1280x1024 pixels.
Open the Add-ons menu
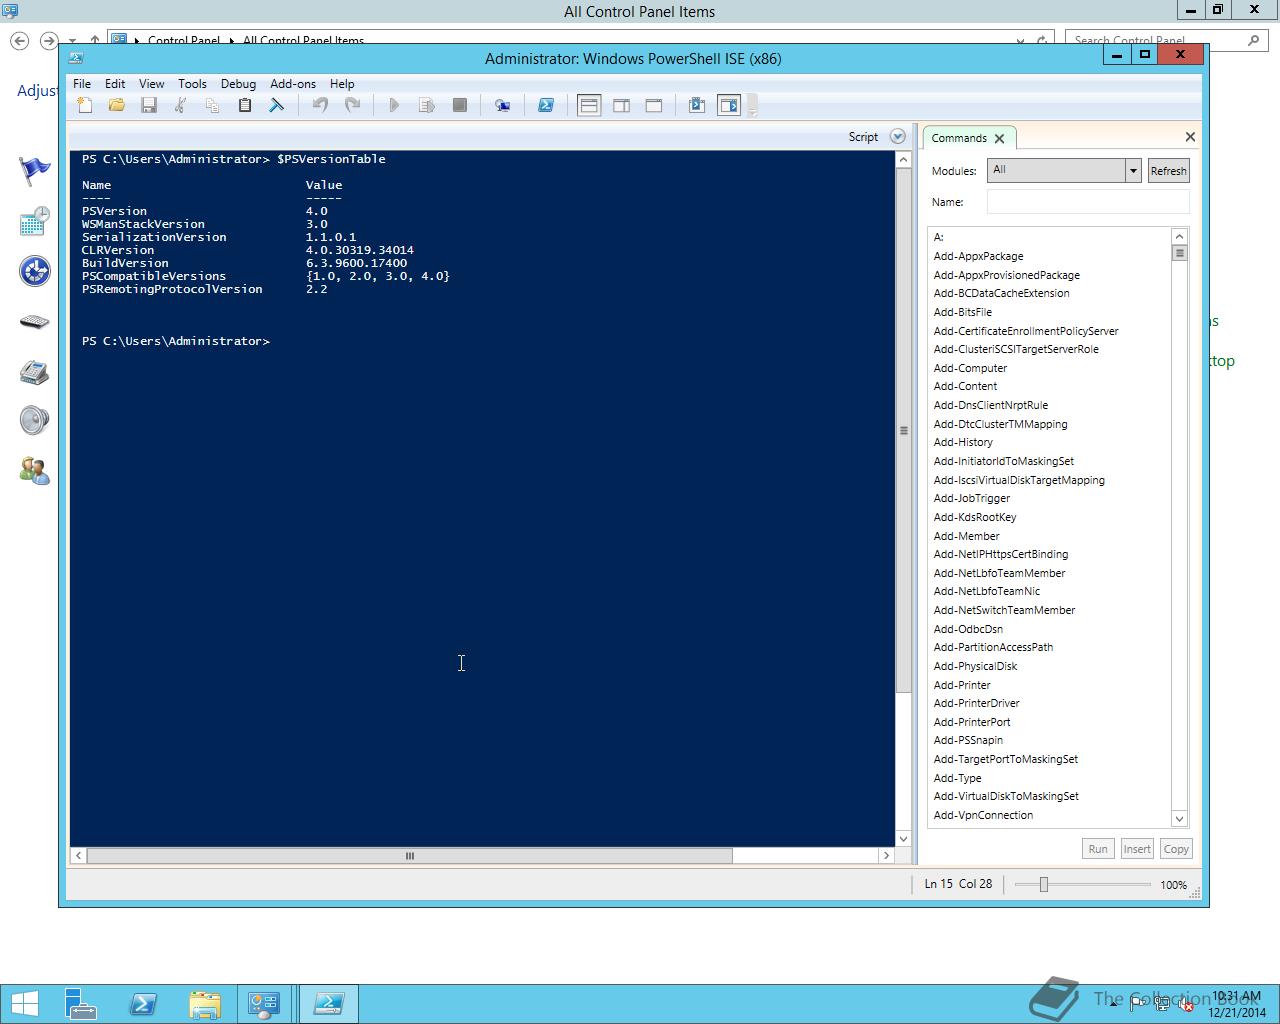pos(293,84)
